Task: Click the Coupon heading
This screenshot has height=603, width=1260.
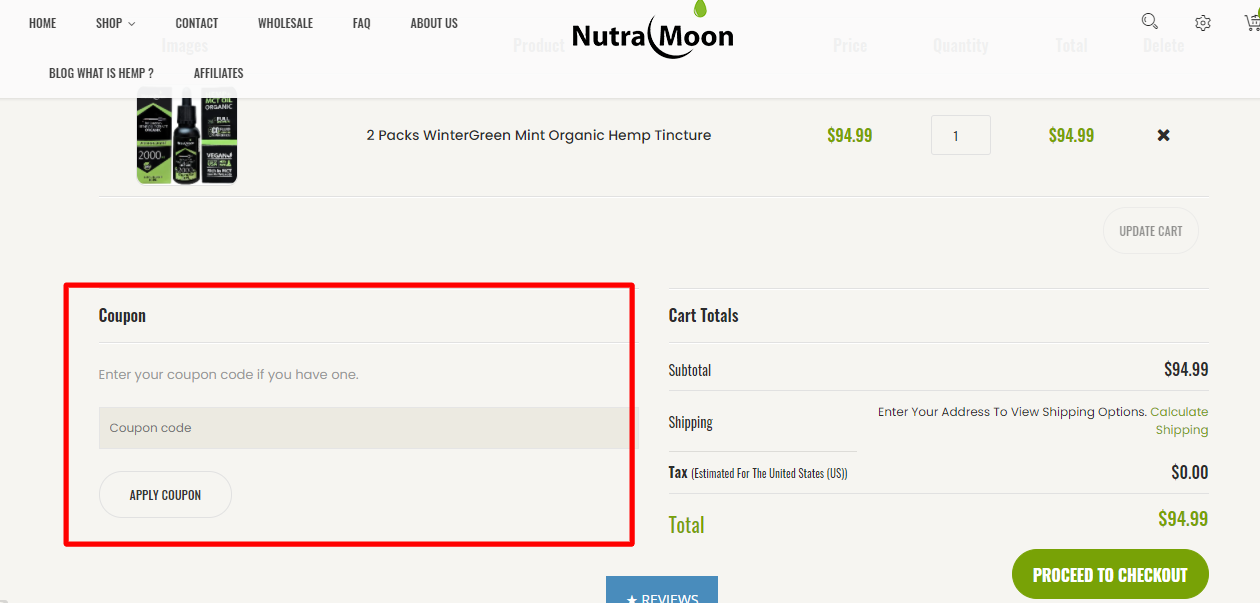Action: point(122,315)
